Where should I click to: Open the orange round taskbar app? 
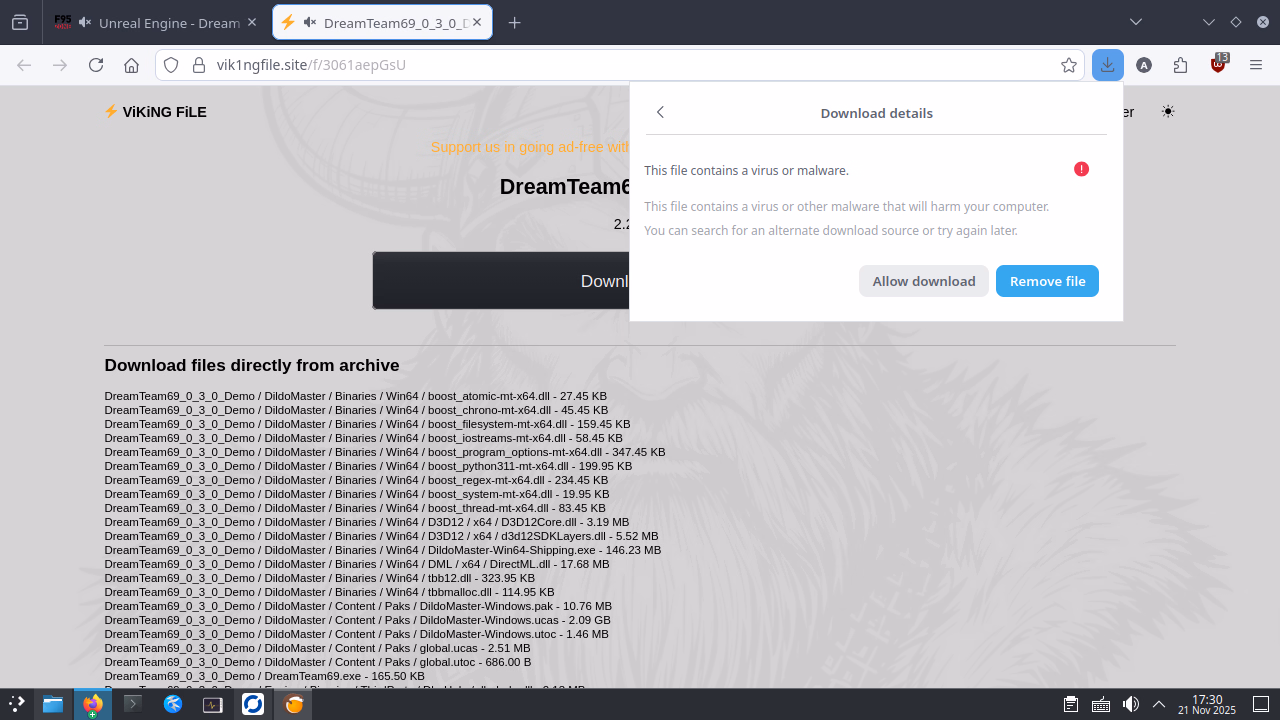point(294,704)
